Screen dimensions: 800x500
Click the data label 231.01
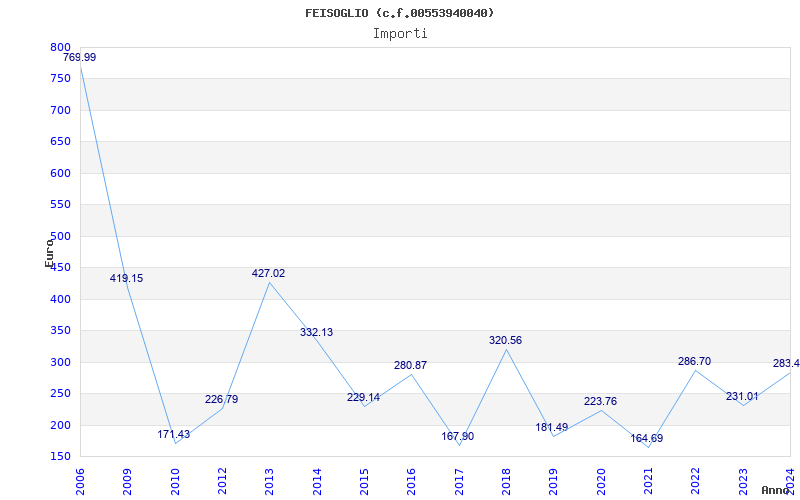click(x=742, y=396)
